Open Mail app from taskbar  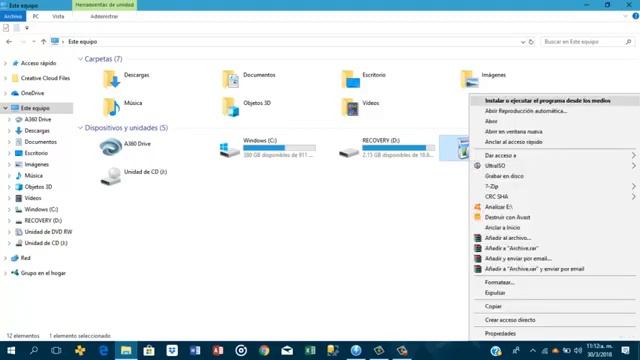coord(287,351)
